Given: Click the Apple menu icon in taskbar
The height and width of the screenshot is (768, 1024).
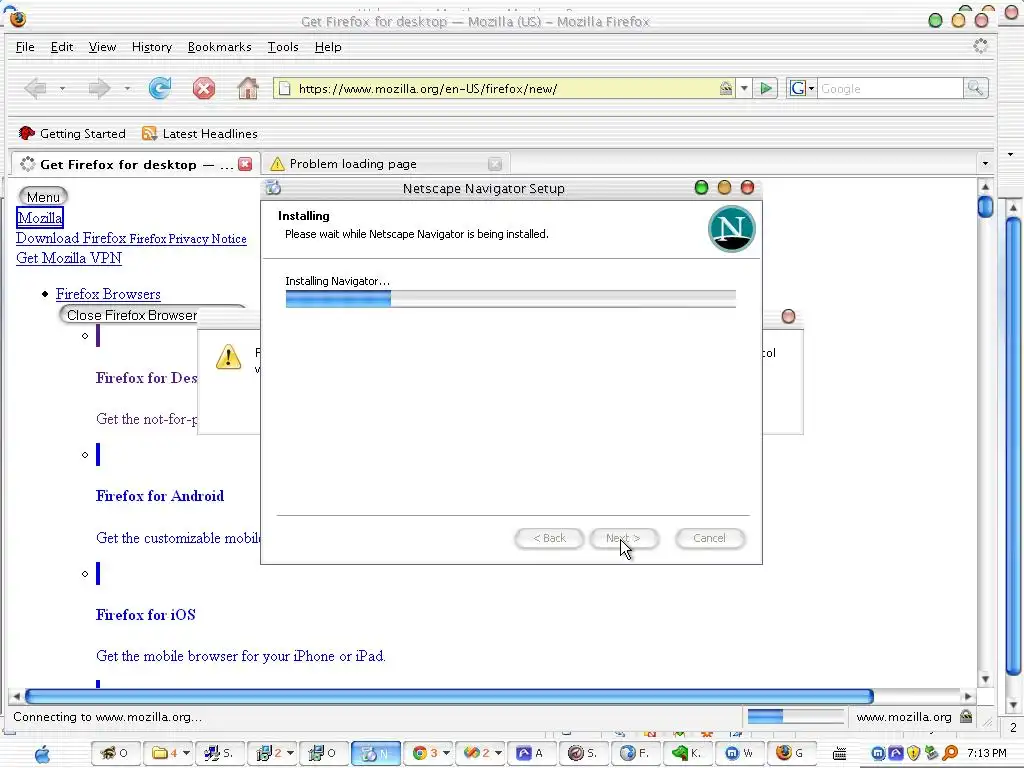Looking at the screenshot, I should (x=42, y=754).
